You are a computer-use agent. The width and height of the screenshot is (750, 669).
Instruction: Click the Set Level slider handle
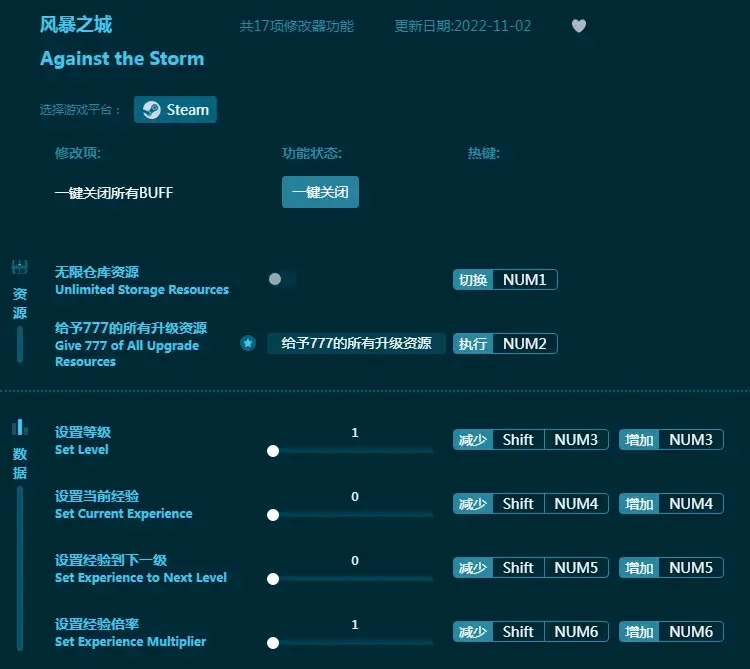[x=273, y=451]
